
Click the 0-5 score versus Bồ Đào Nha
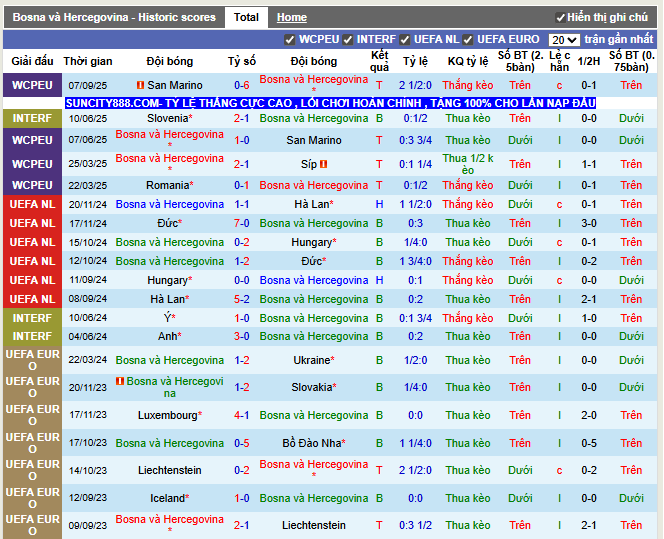[x=242, y=443]
